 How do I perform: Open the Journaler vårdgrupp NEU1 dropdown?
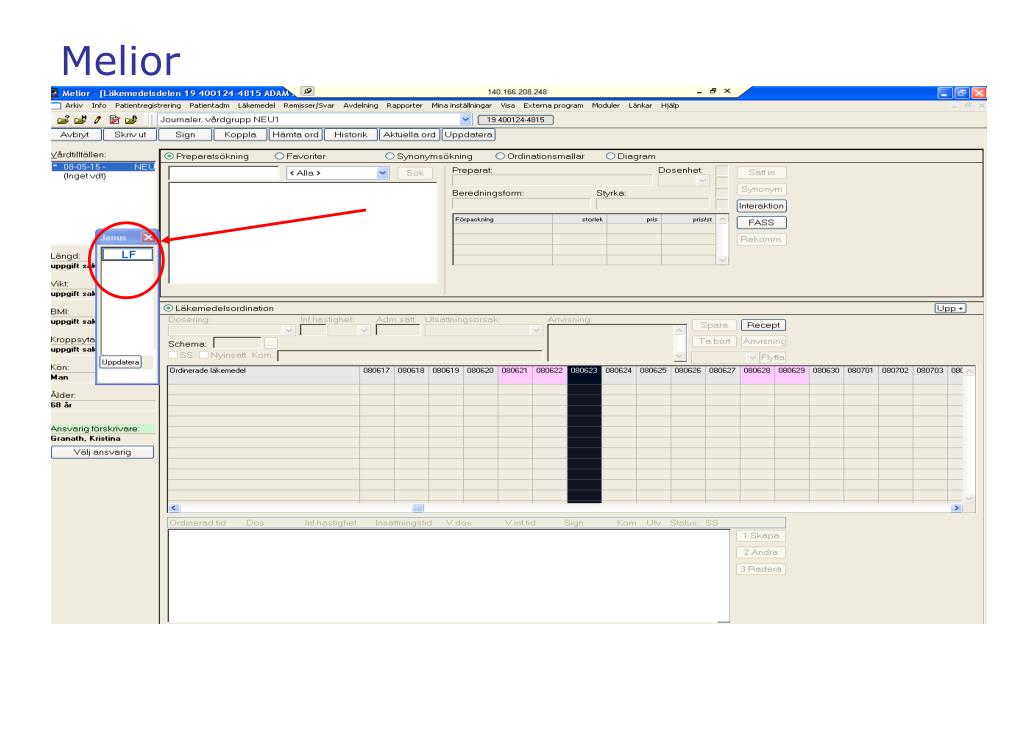[x=465, y=119]
